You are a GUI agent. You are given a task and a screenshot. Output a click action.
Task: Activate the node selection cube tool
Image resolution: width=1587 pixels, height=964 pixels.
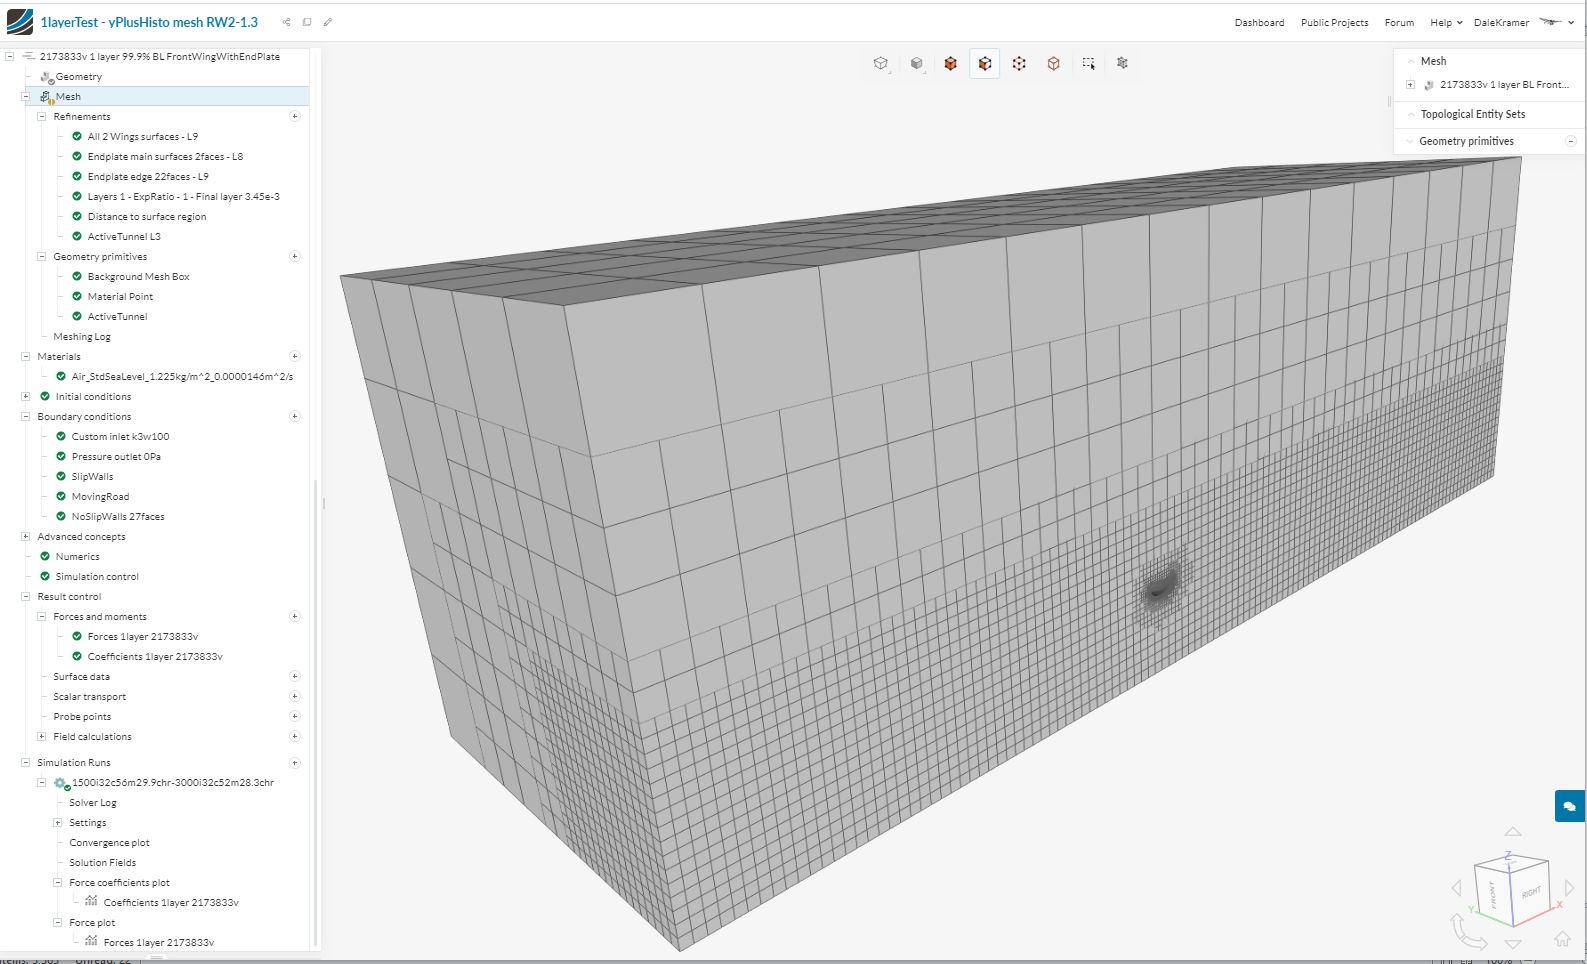[1019, 63]
